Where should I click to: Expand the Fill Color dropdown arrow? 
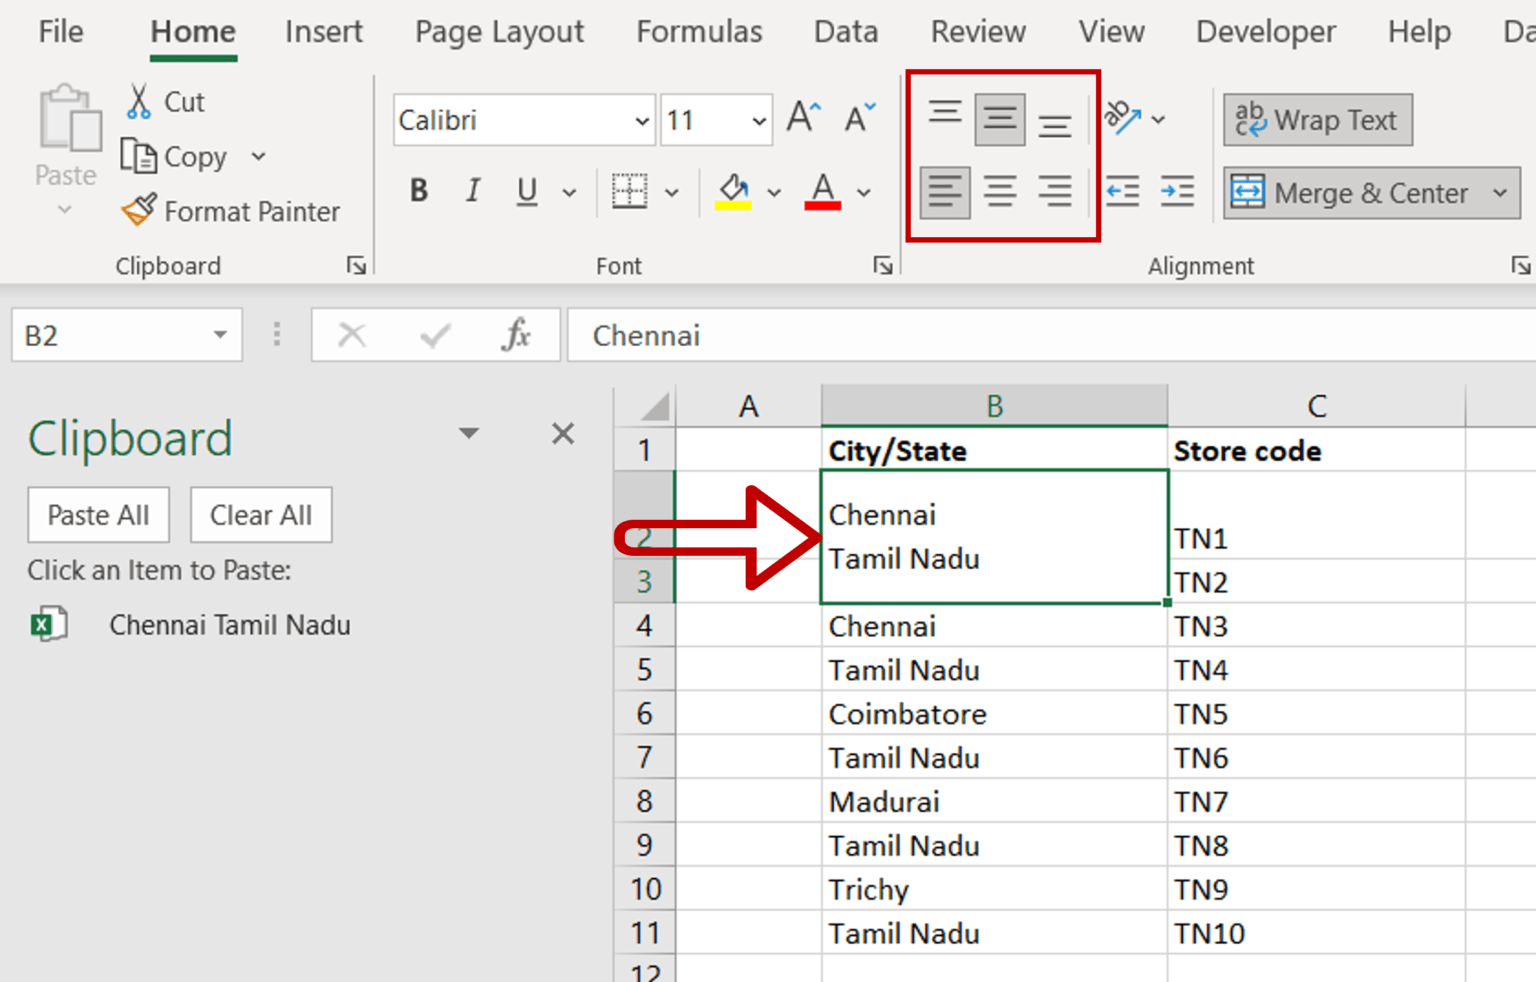[773, 191]
